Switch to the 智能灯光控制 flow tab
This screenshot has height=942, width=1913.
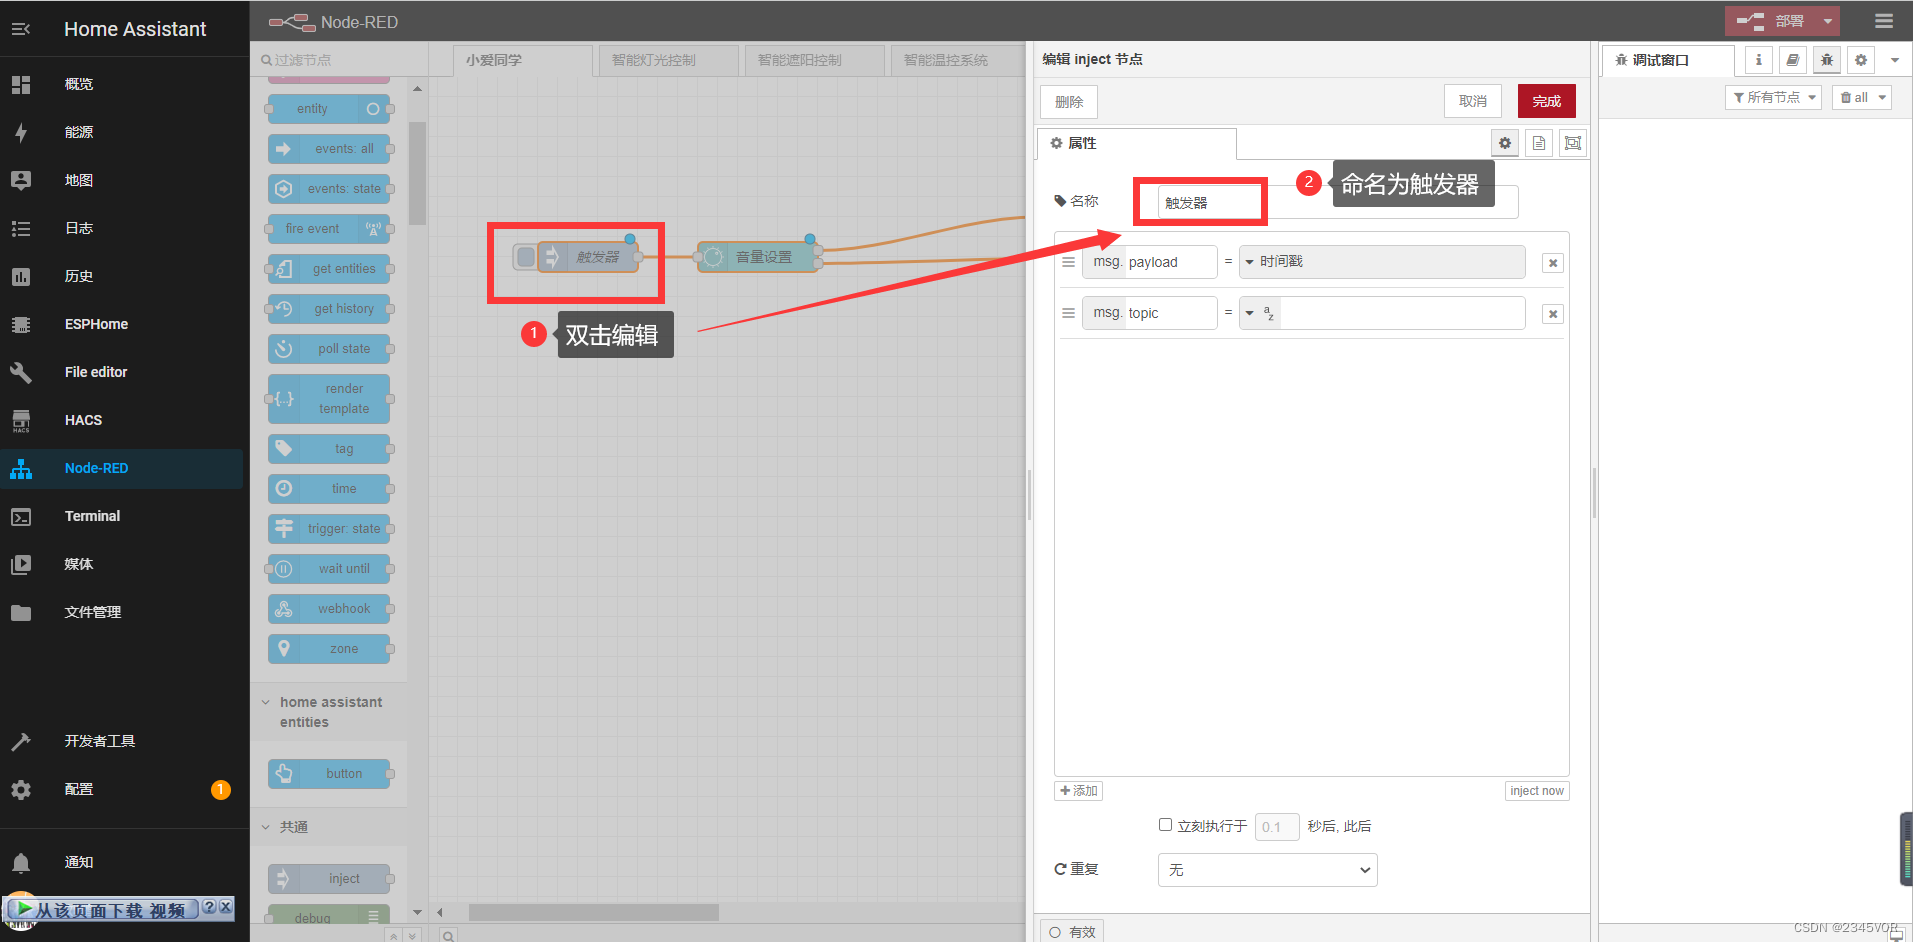(x=668, y=60)
